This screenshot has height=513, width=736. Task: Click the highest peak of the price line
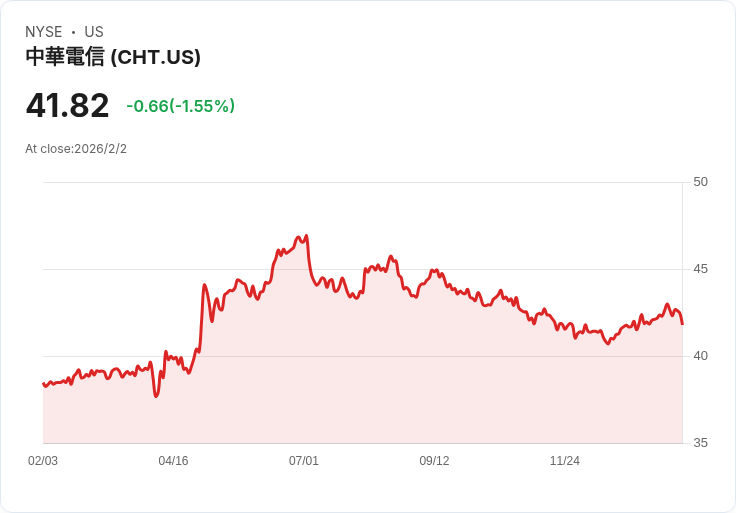coord(306,236)
